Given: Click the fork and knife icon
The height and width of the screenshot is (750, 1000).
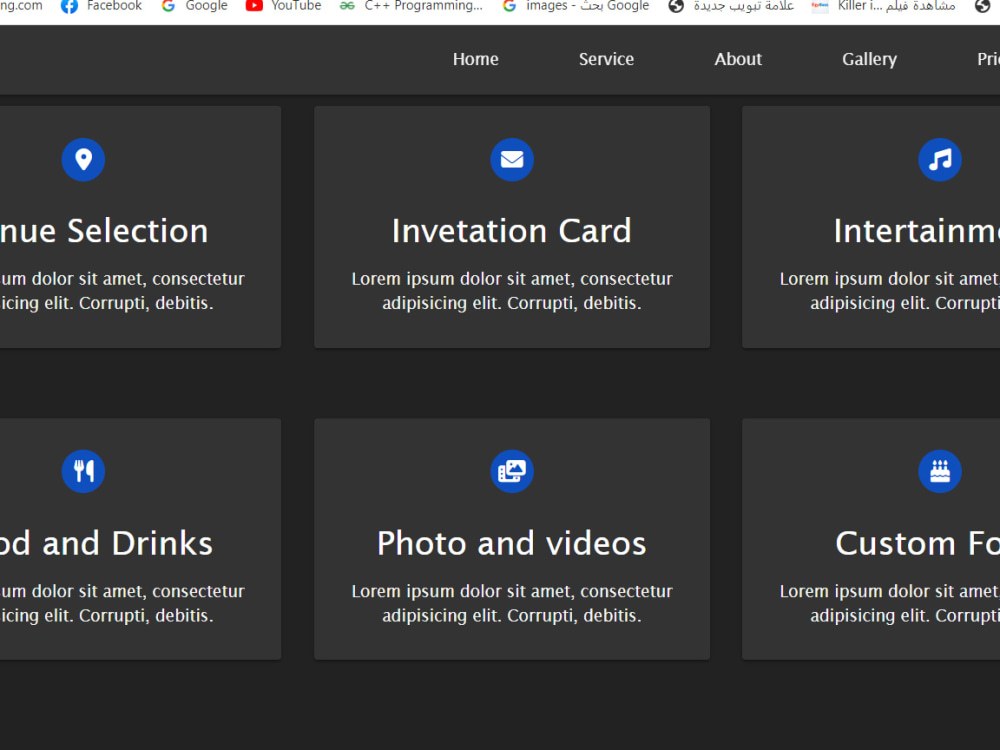Looking at the screenshot, I should (83, 471).
